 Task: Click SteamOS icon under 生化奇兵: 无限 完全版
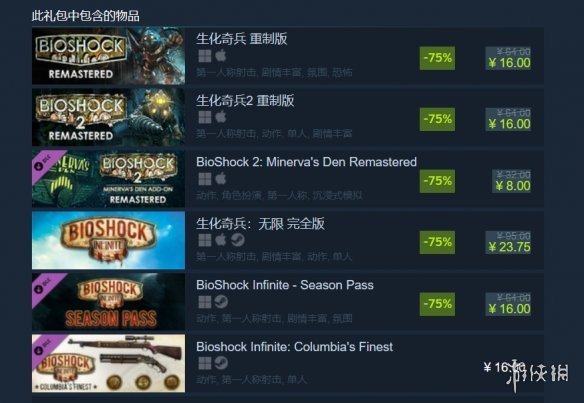pos(238,240)
